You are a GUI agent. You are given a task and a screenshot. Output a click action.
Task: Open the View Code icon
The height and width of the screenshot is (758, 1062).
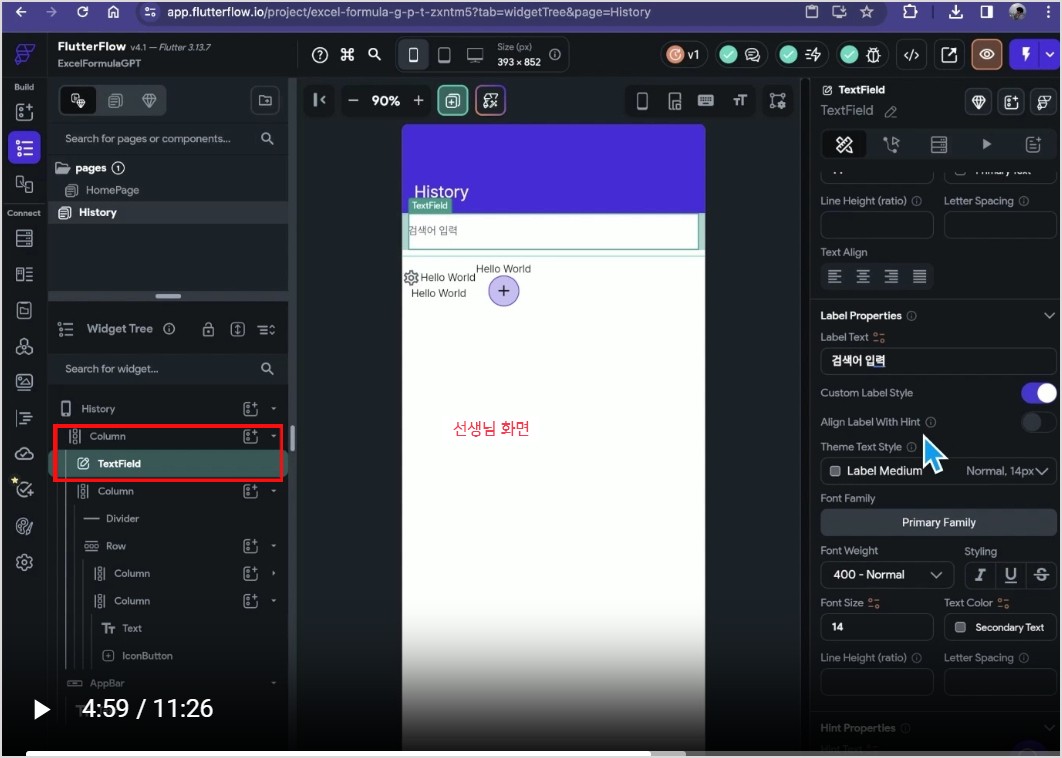[912, 56]
